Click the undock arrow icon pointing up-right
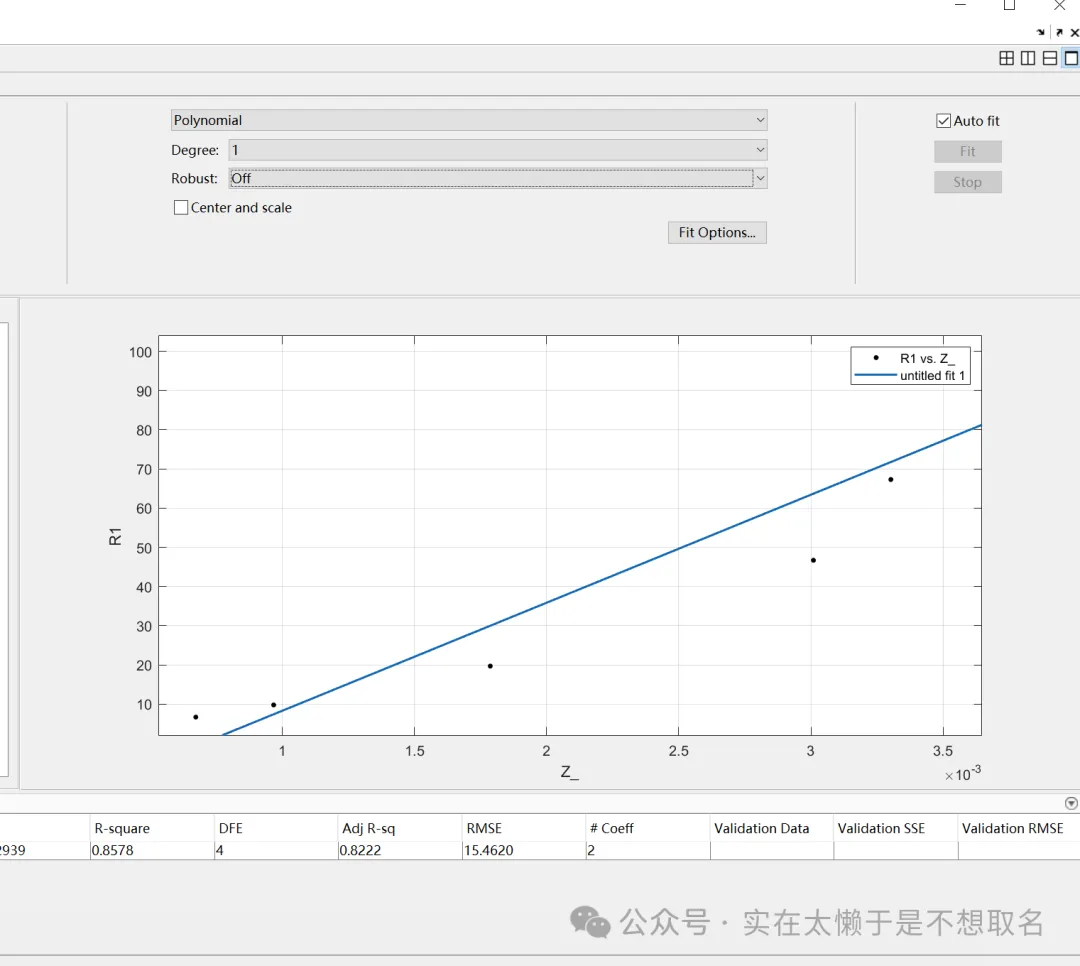The image size is (1080, 966). click(1059, 33)
